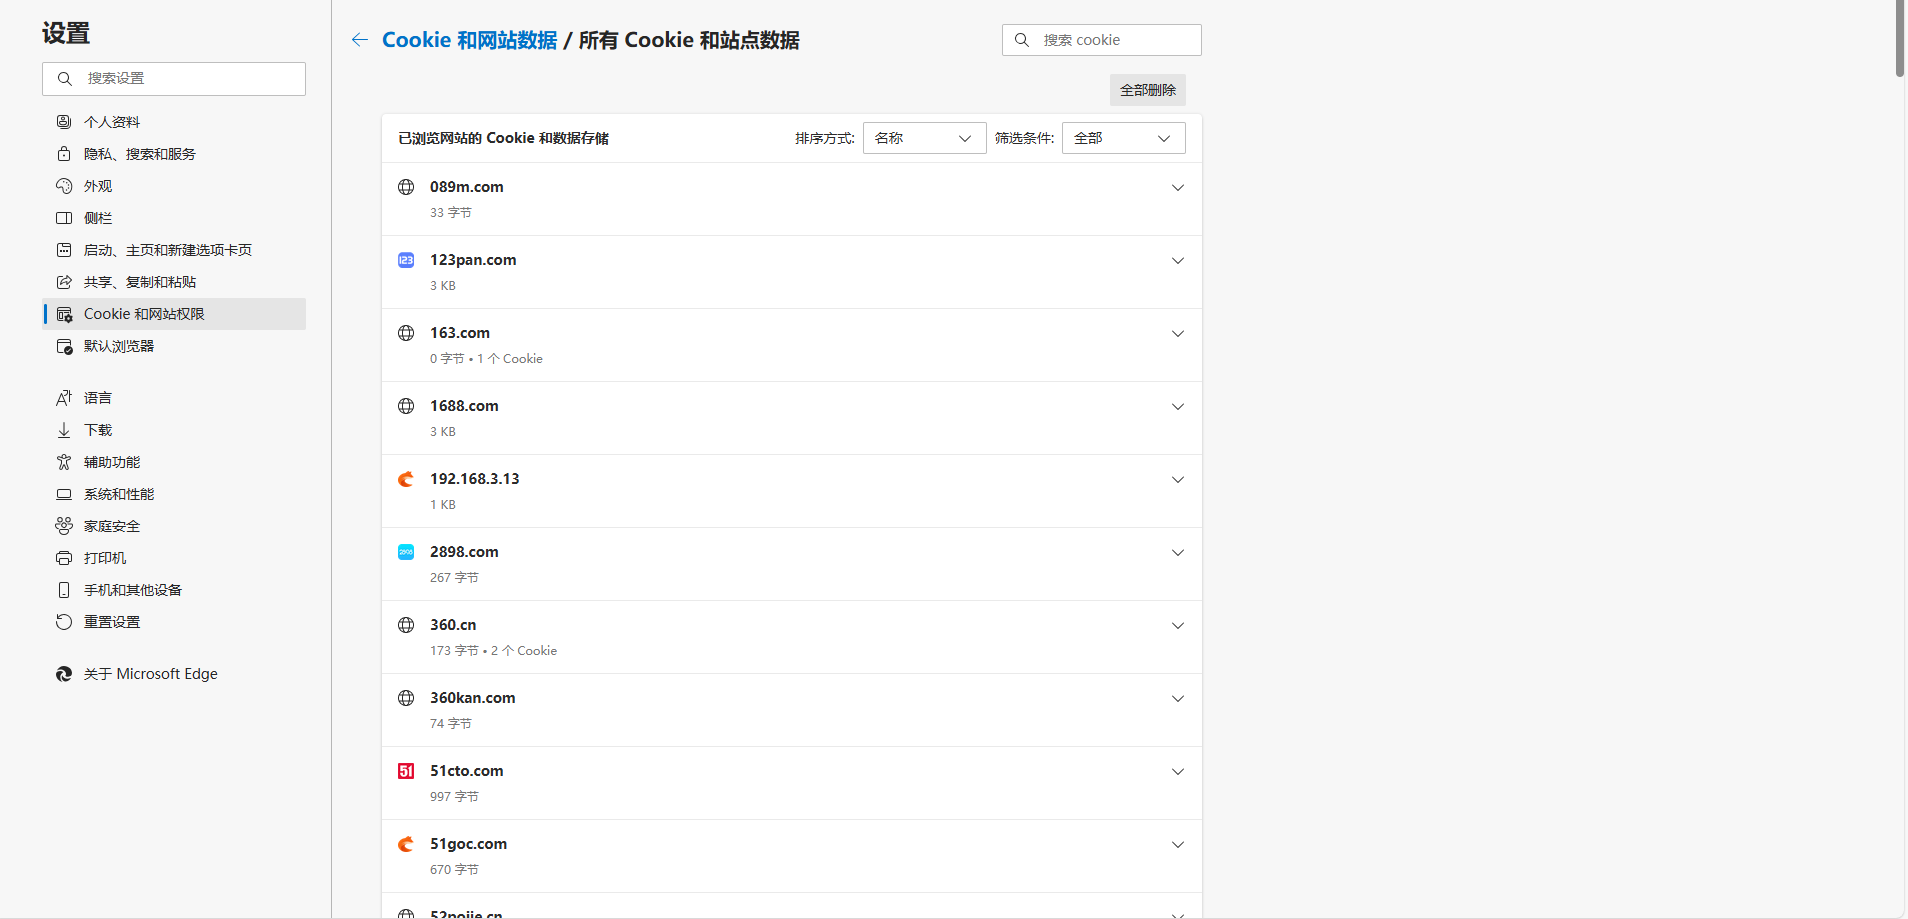Click the 已浏览网站的 Cookie 和数据存储 heading
Viewport: 1908px width, 919px height.
503,138
